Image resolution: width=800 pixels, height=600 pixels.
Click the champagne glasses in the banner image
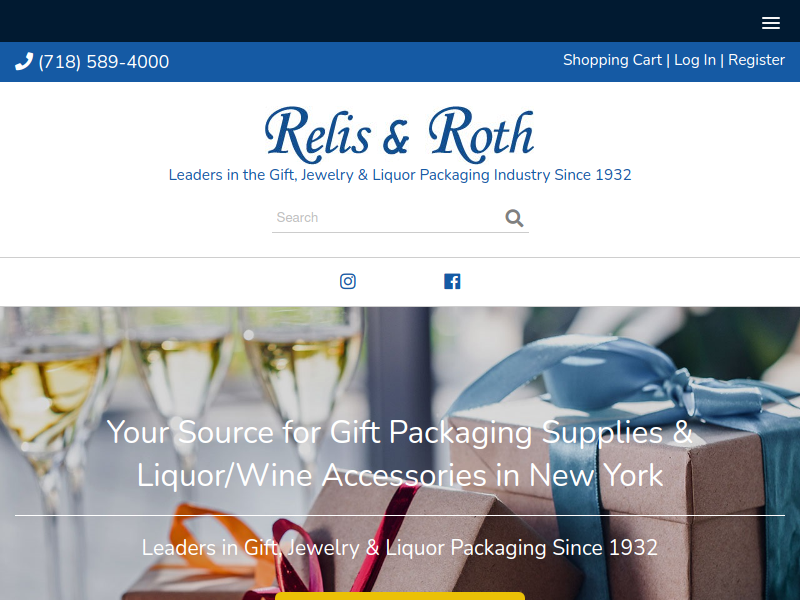point(179,388)
